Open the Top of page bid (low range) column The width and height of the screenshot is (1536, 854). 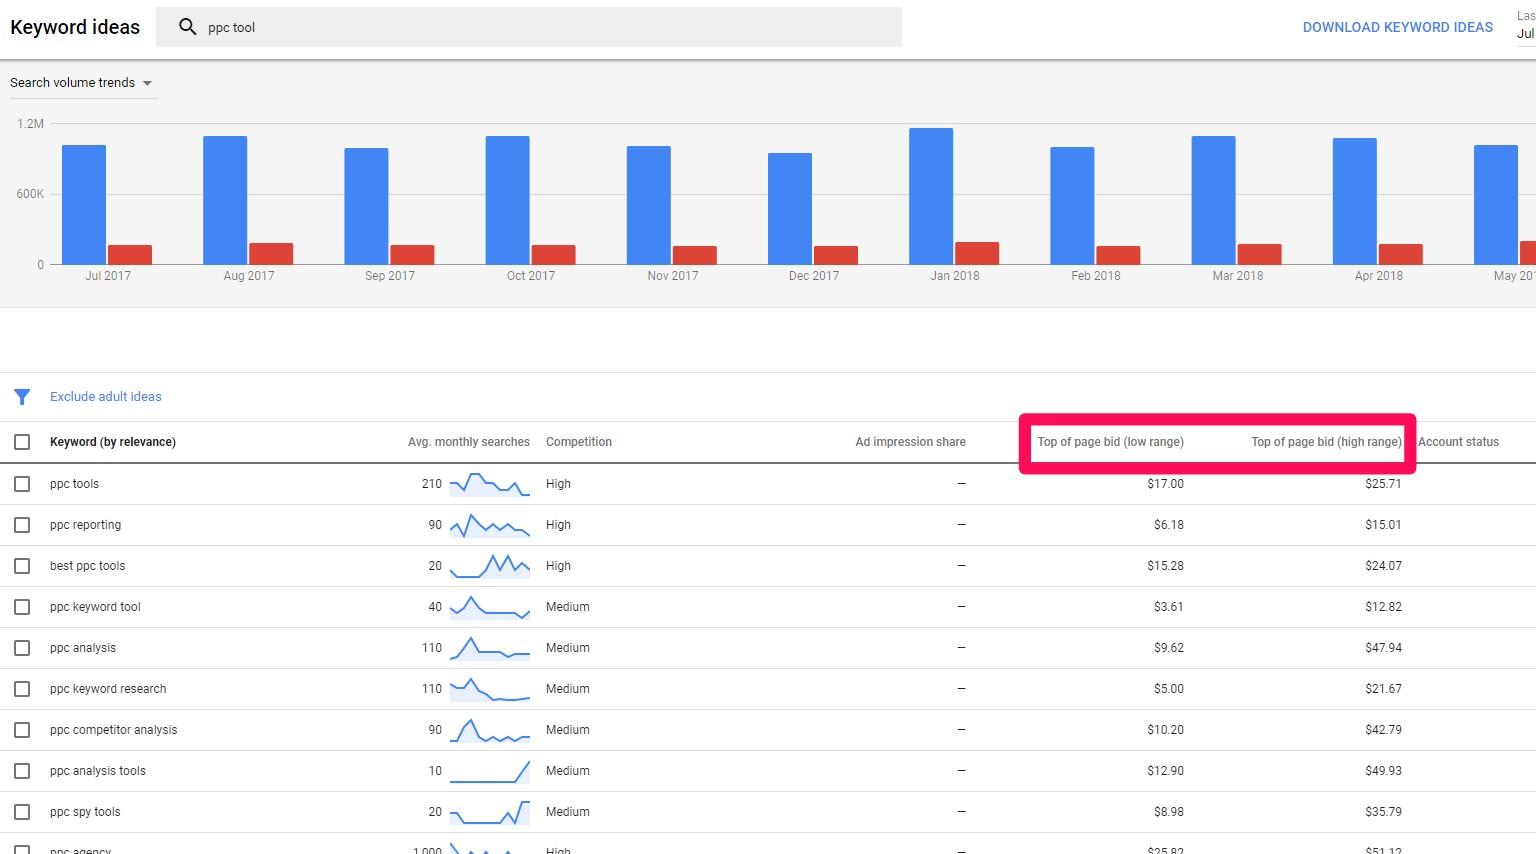pyautogui.click(x=1110, y=441)
